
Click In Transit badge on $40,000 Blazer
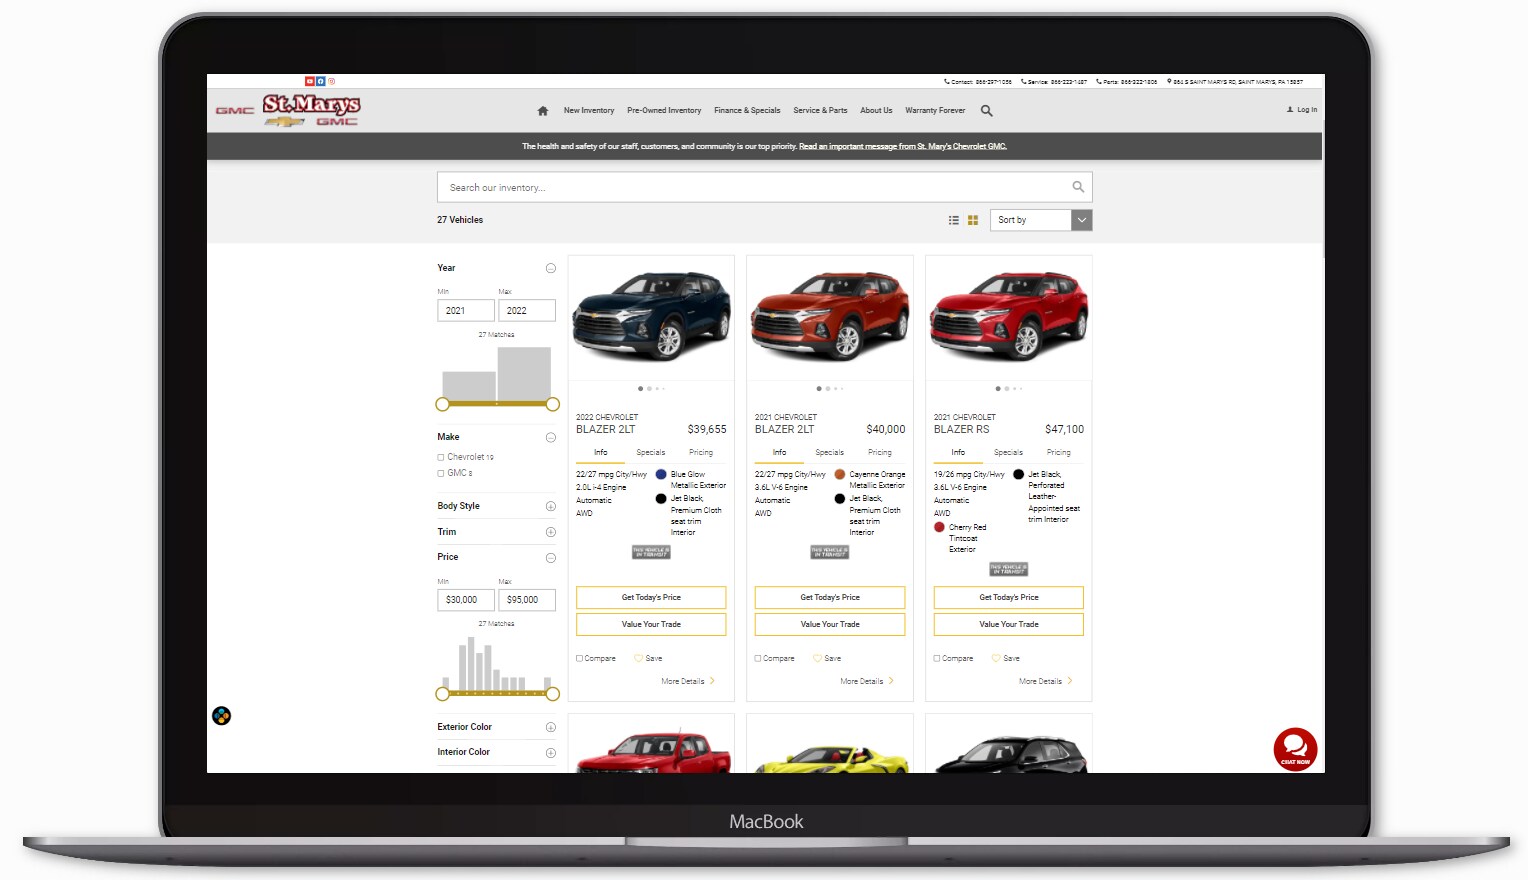tap(830, 552)
